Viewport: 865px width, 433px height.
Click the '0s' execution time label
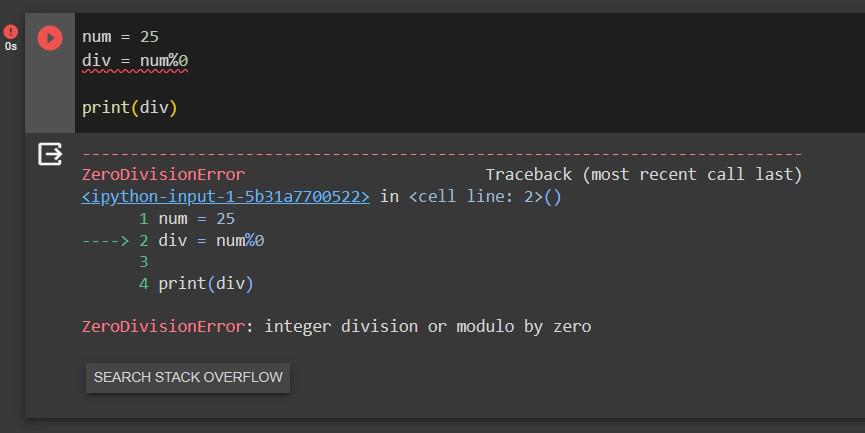click(x=11, y=47)
